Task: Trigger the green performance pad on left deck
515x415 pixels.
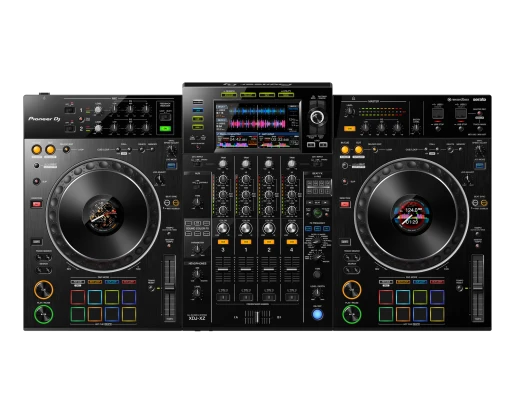Action: point(78,314)
